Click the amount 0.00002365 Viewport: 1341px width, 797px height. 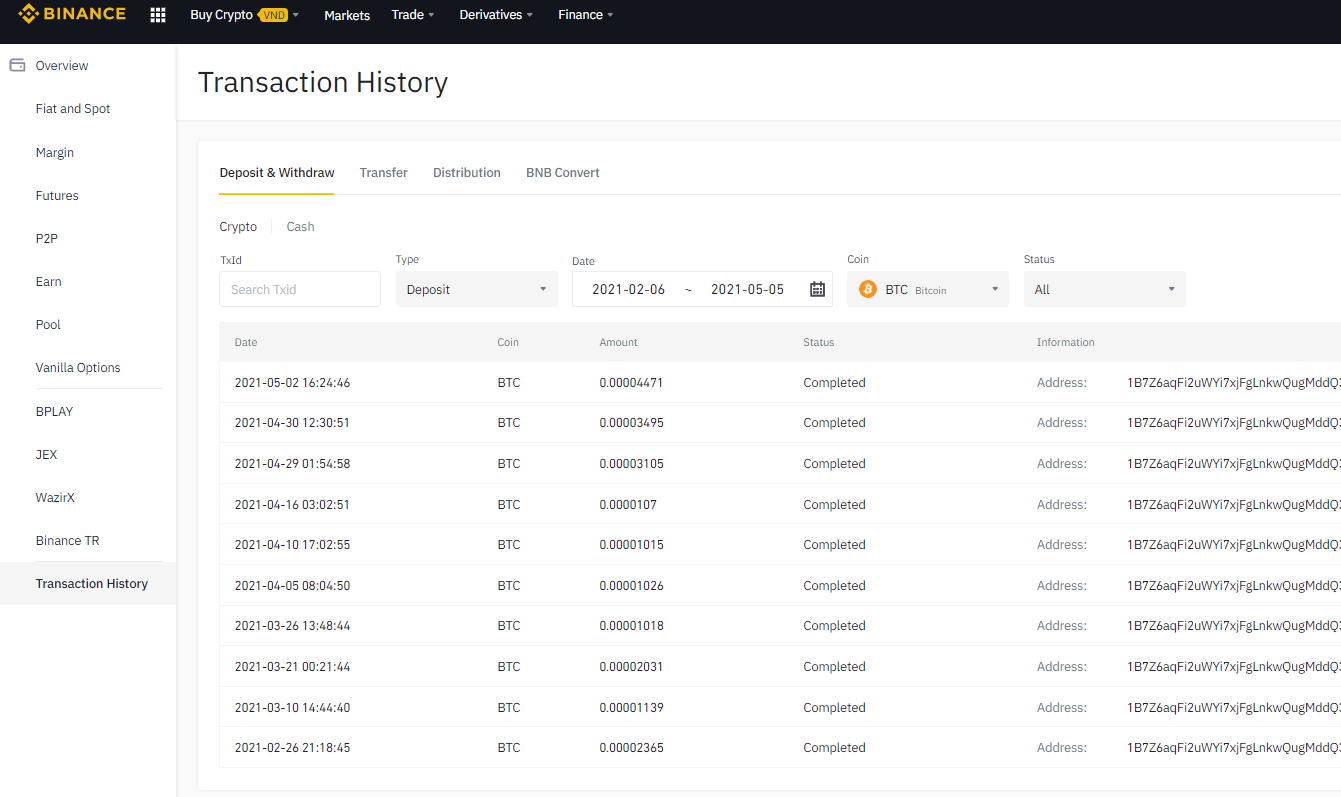(x=632, y=748)
